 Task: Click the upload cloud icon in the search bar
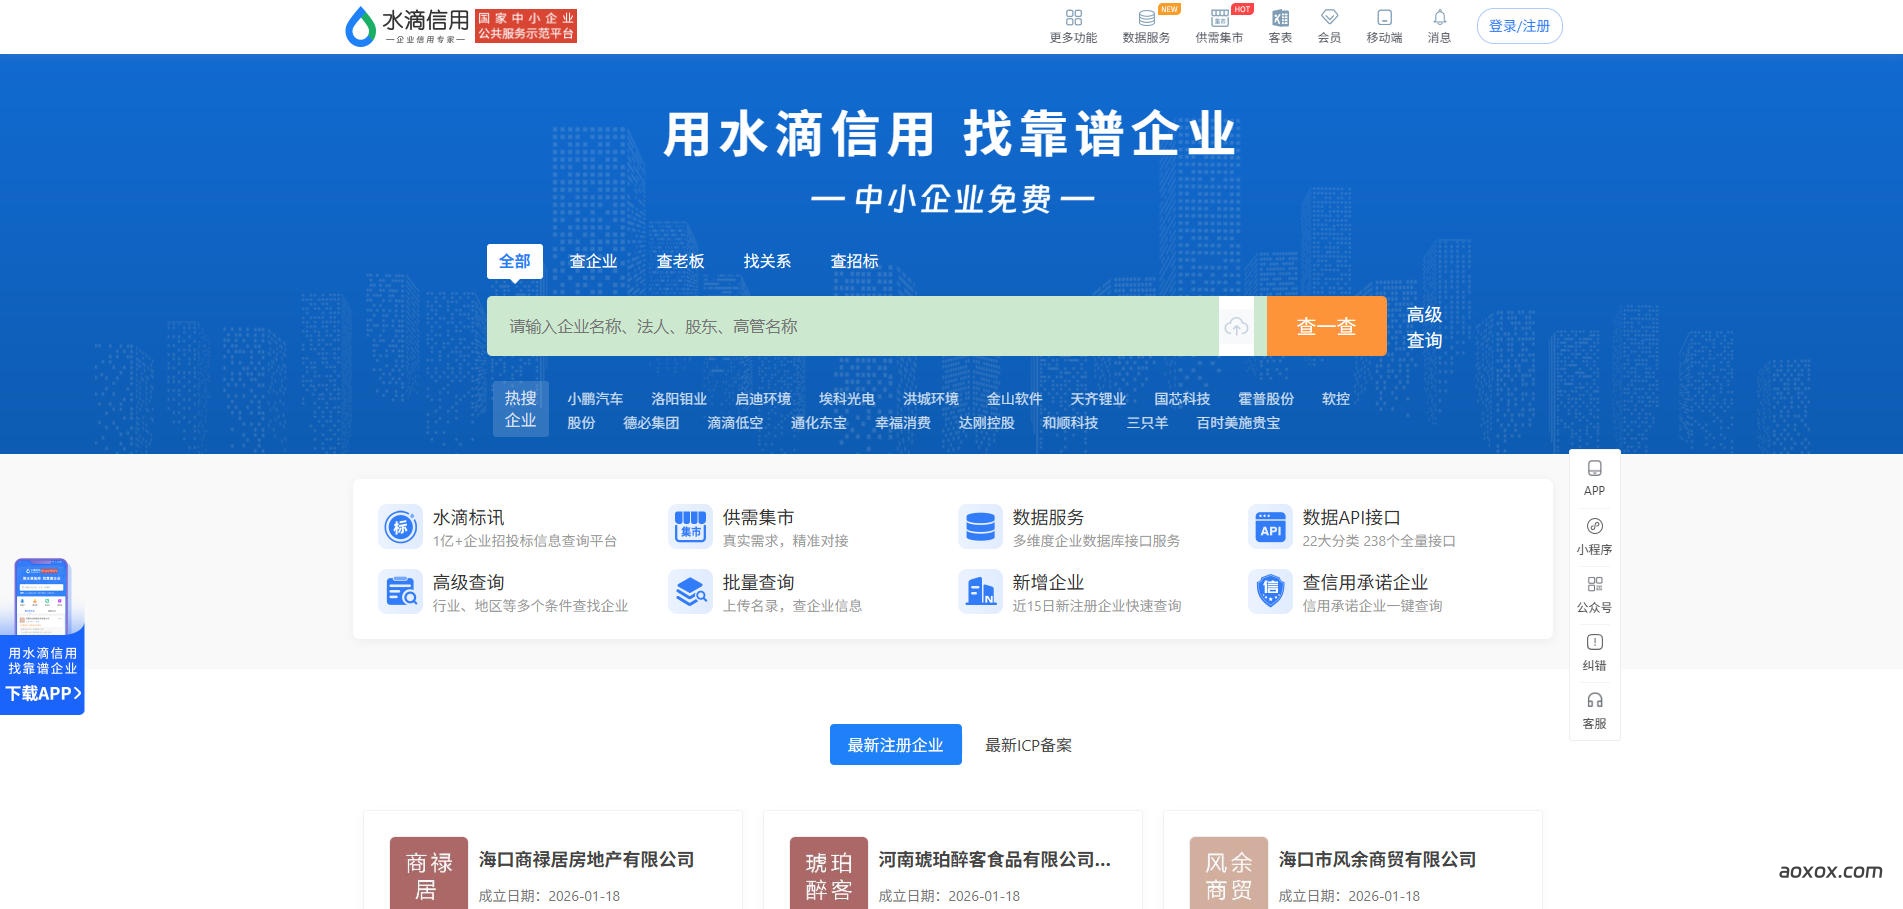click(1237, 326)
